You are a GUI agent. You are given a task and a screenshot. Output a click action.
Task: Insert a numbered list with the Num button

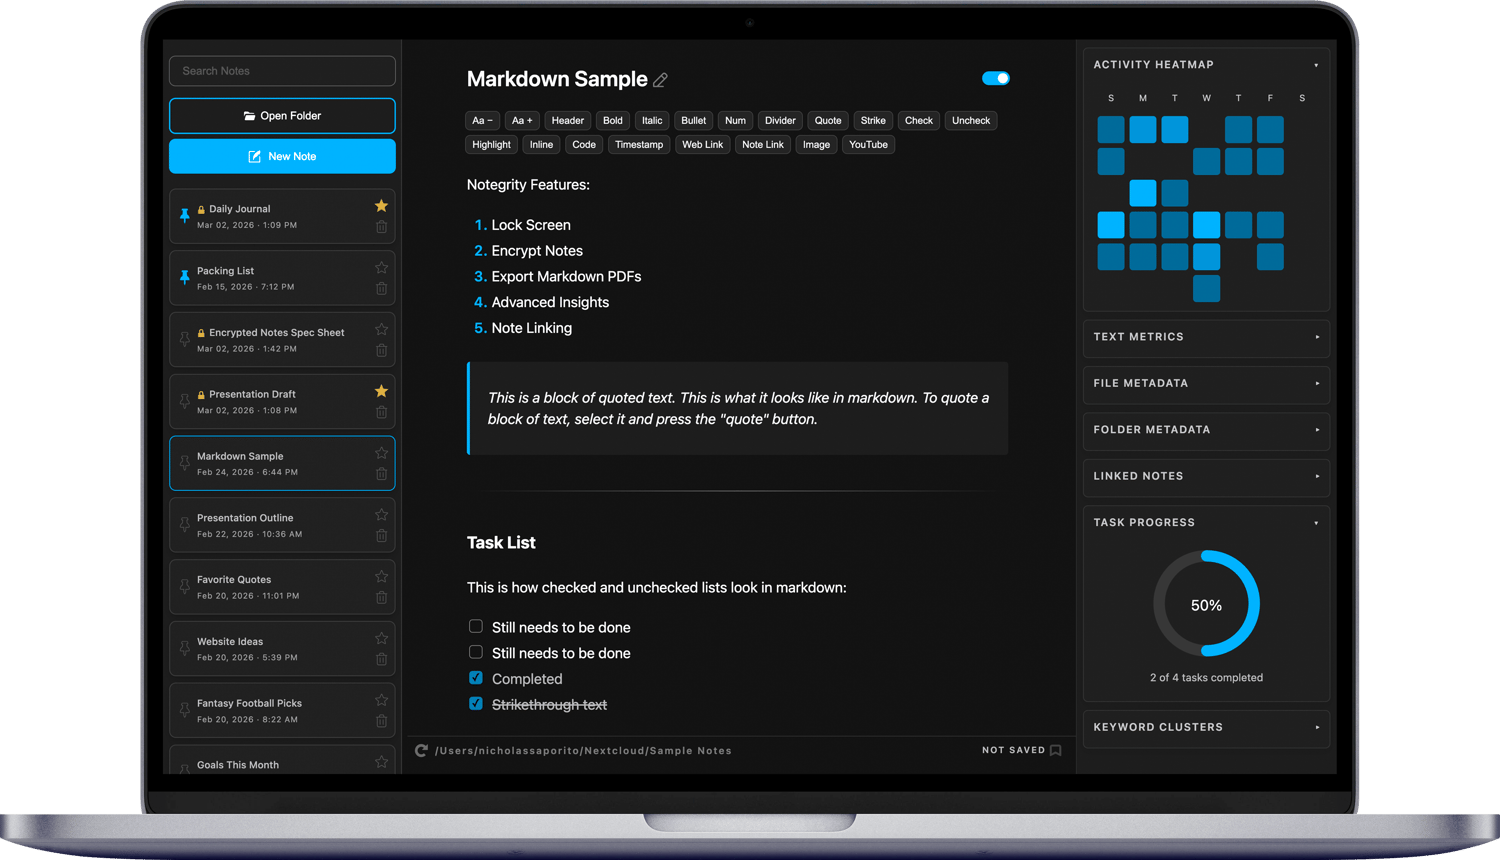pyautogui.click(x=735, y=121)
